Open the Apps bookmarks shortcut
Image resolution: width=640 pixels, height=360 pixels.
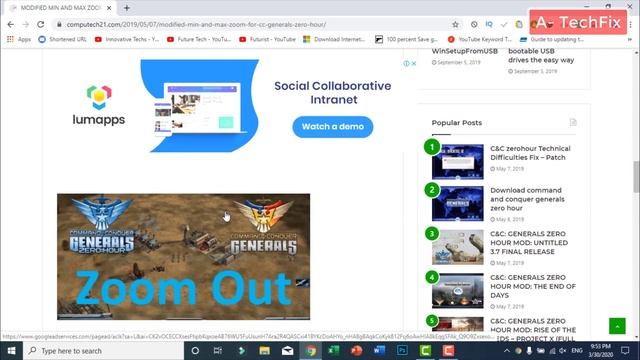click(19, 39)
